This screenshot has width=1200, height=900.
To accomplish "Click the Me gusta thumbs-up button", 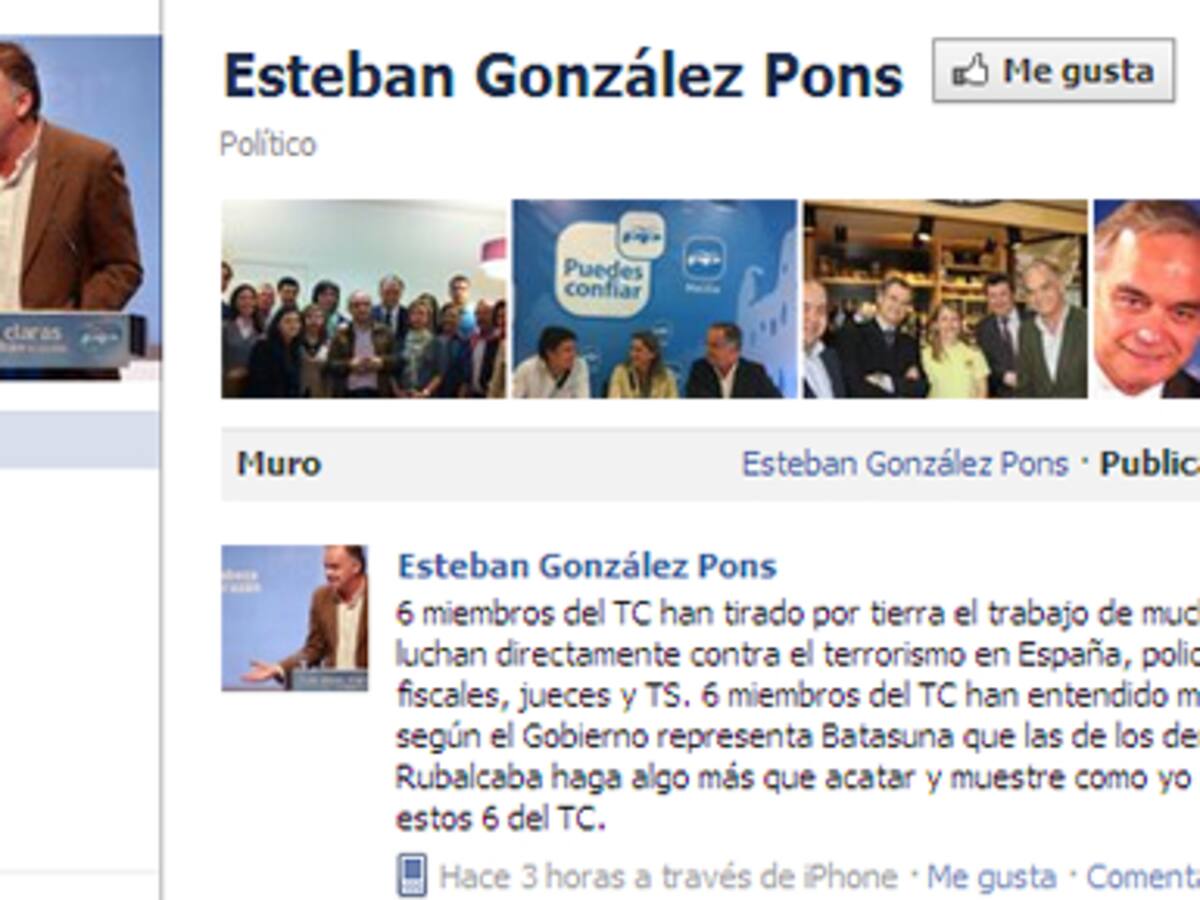I will (1053, 71).
